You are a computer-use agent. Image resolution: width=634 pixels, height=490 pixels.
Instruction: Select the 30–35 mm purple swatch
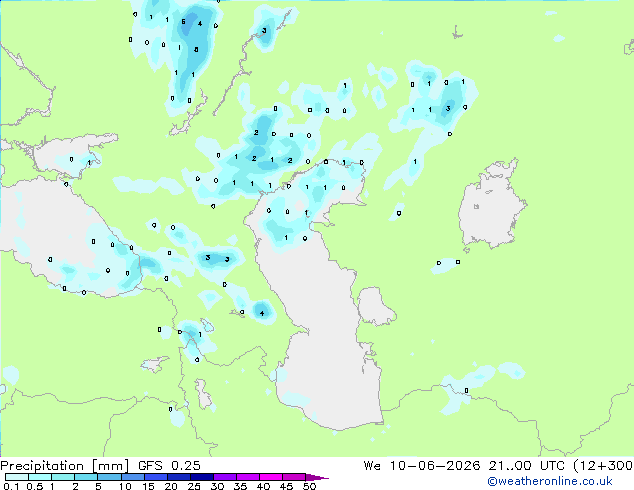tap(224, 477)
